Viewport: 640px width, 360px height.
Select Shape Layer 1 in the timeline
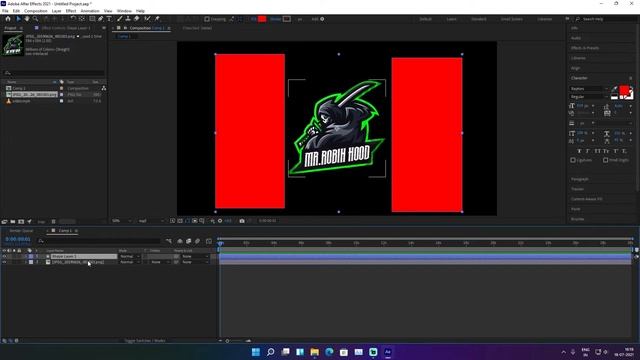[84, 256]
